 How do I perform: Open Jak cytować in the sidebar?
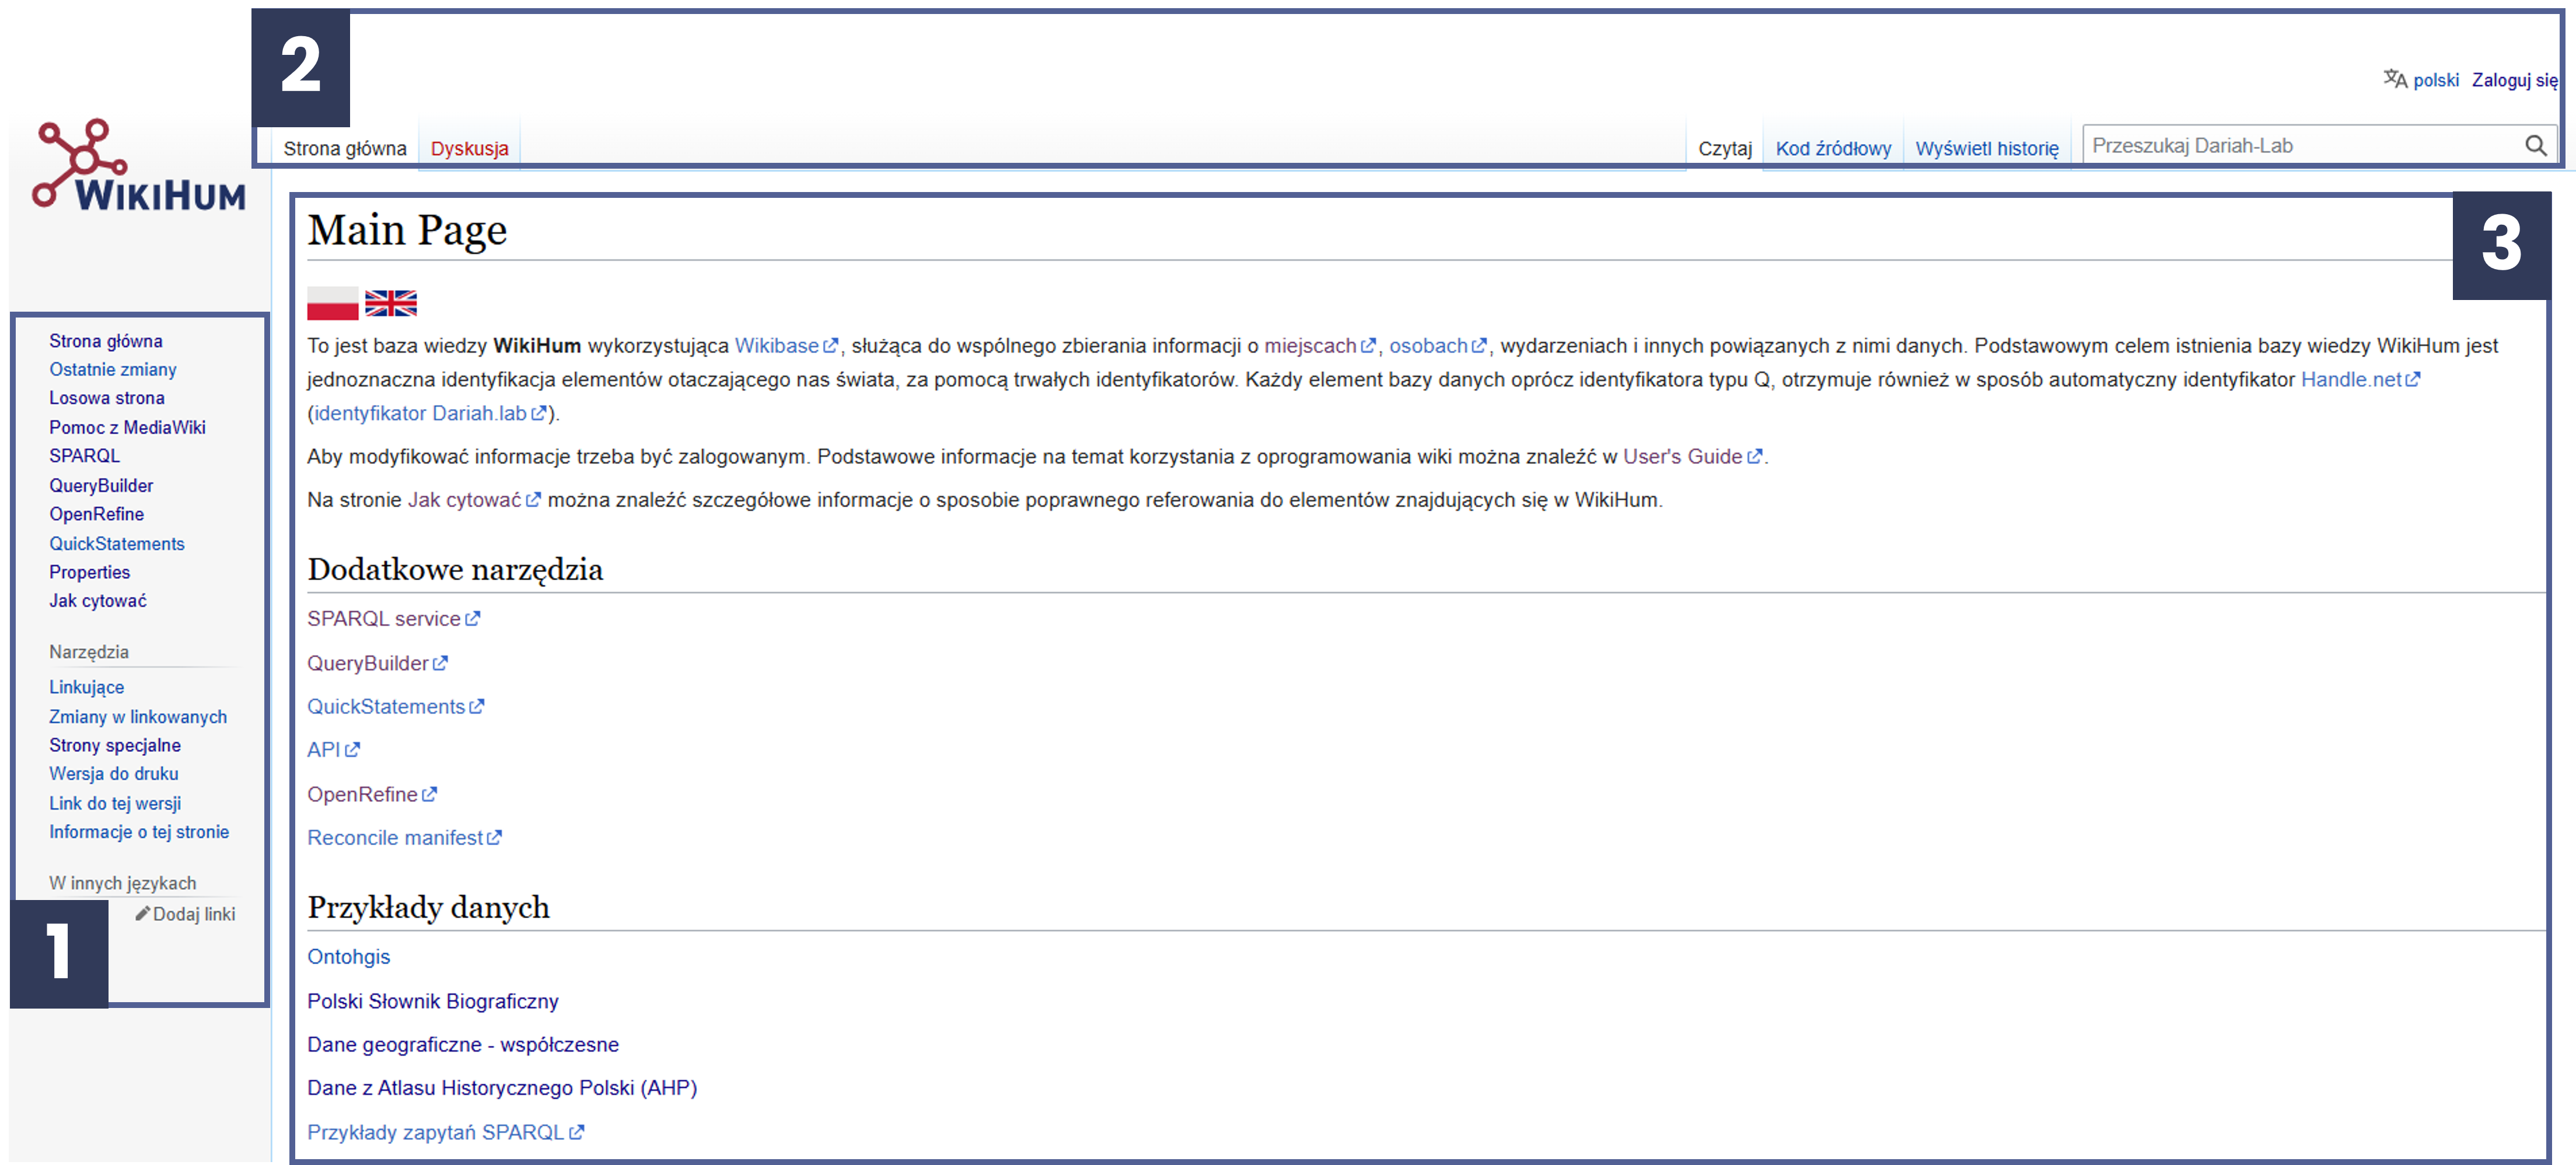pos(98,601)
